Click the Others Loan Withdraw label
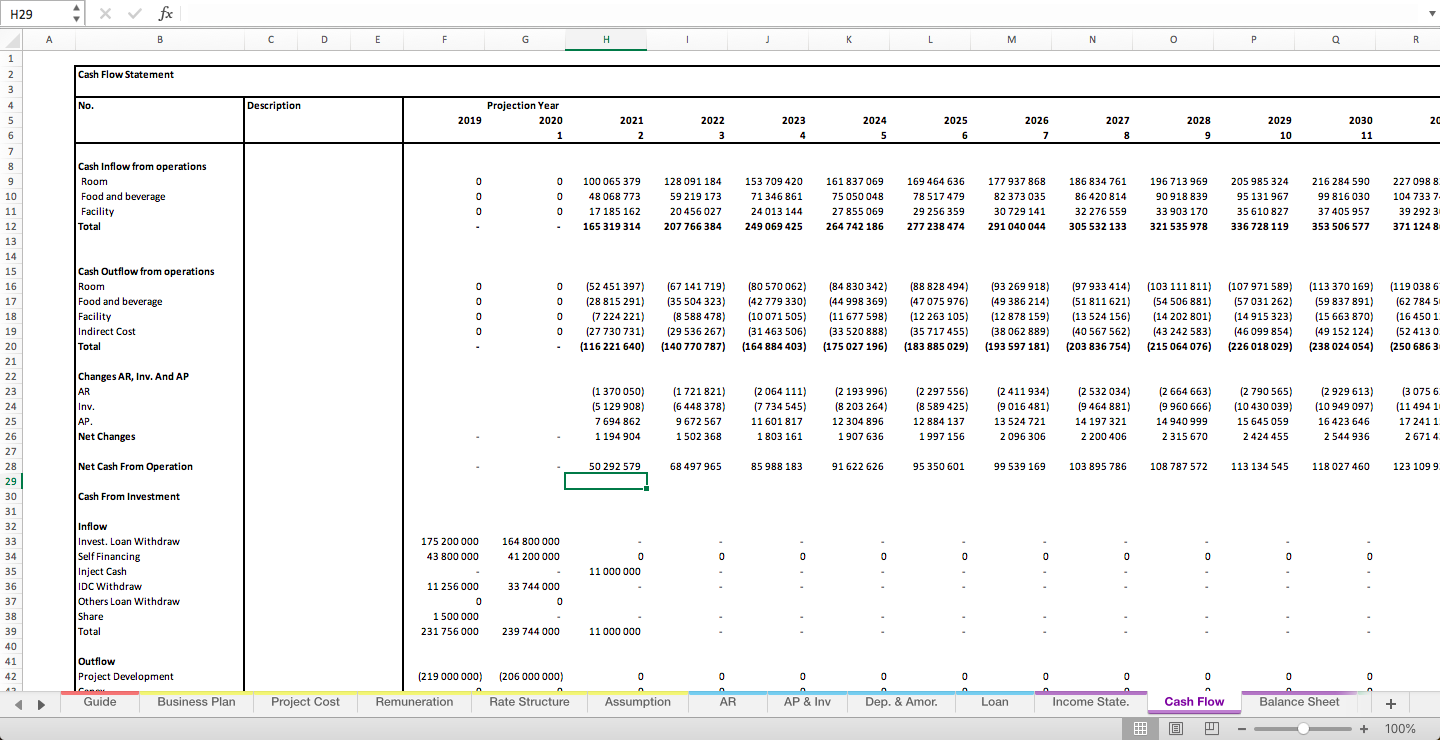 129,601
